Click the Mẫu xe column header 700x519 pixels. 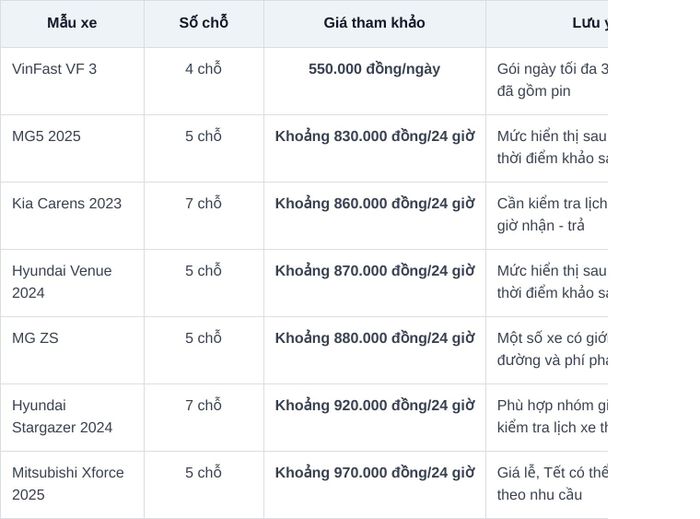coord(72,23)
